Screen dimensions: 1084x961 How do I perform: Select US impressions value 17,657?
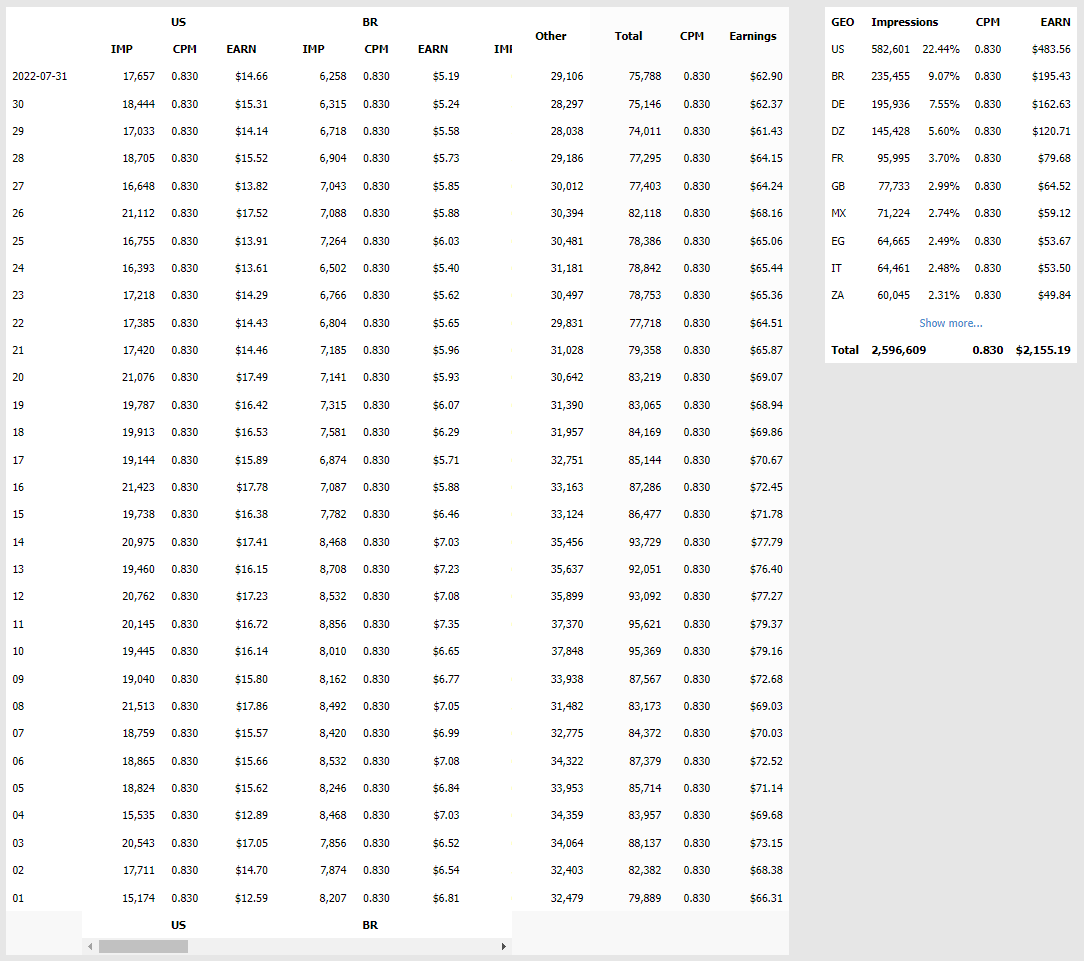(x=139, y=76)
